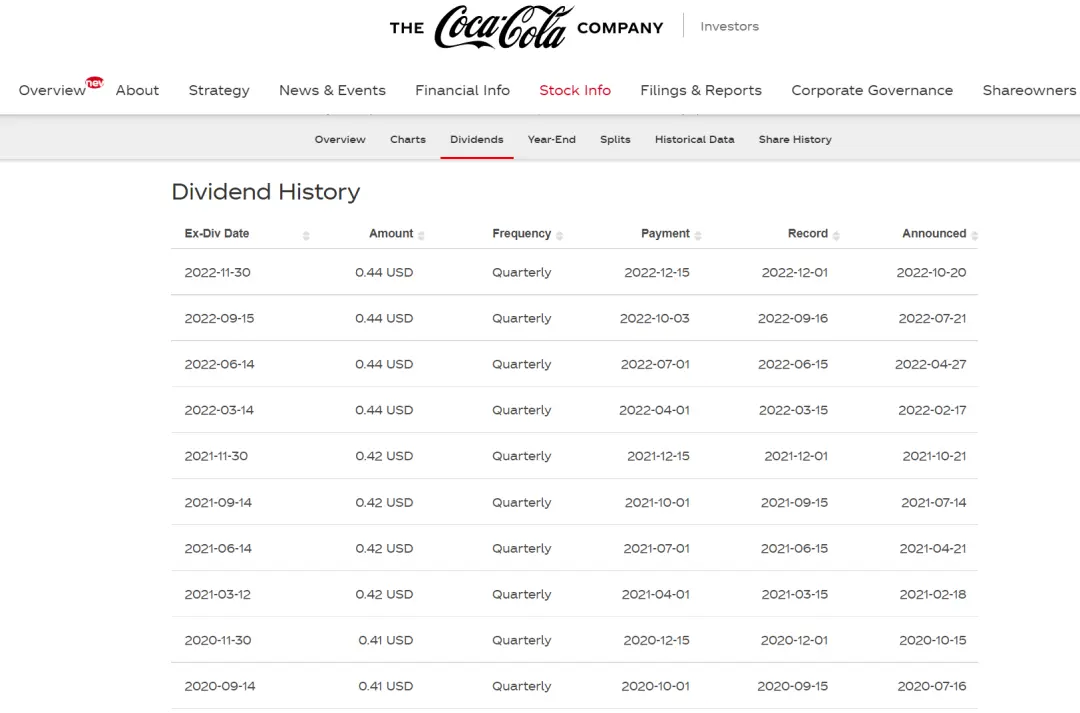The height and width of the screenshot is (713, 1080).
Task: Sort table by Ex-Div Date arrows
Action: (x=306, y=236)
